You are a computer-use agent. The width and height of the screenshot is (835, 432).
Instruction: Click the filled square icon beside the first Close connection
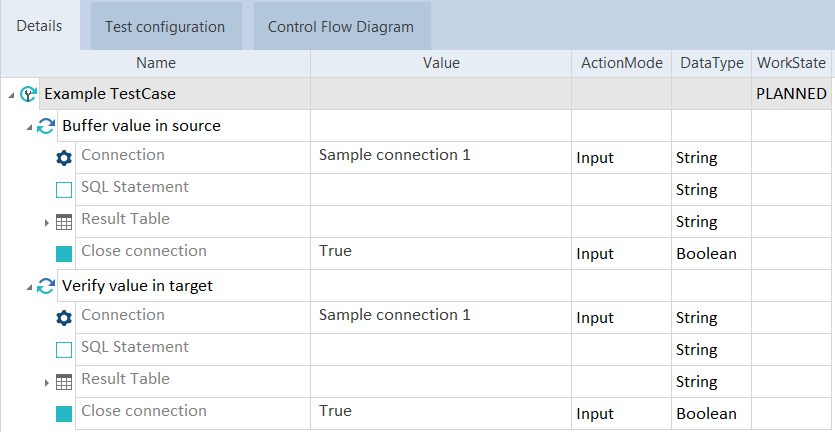point(64,254)
